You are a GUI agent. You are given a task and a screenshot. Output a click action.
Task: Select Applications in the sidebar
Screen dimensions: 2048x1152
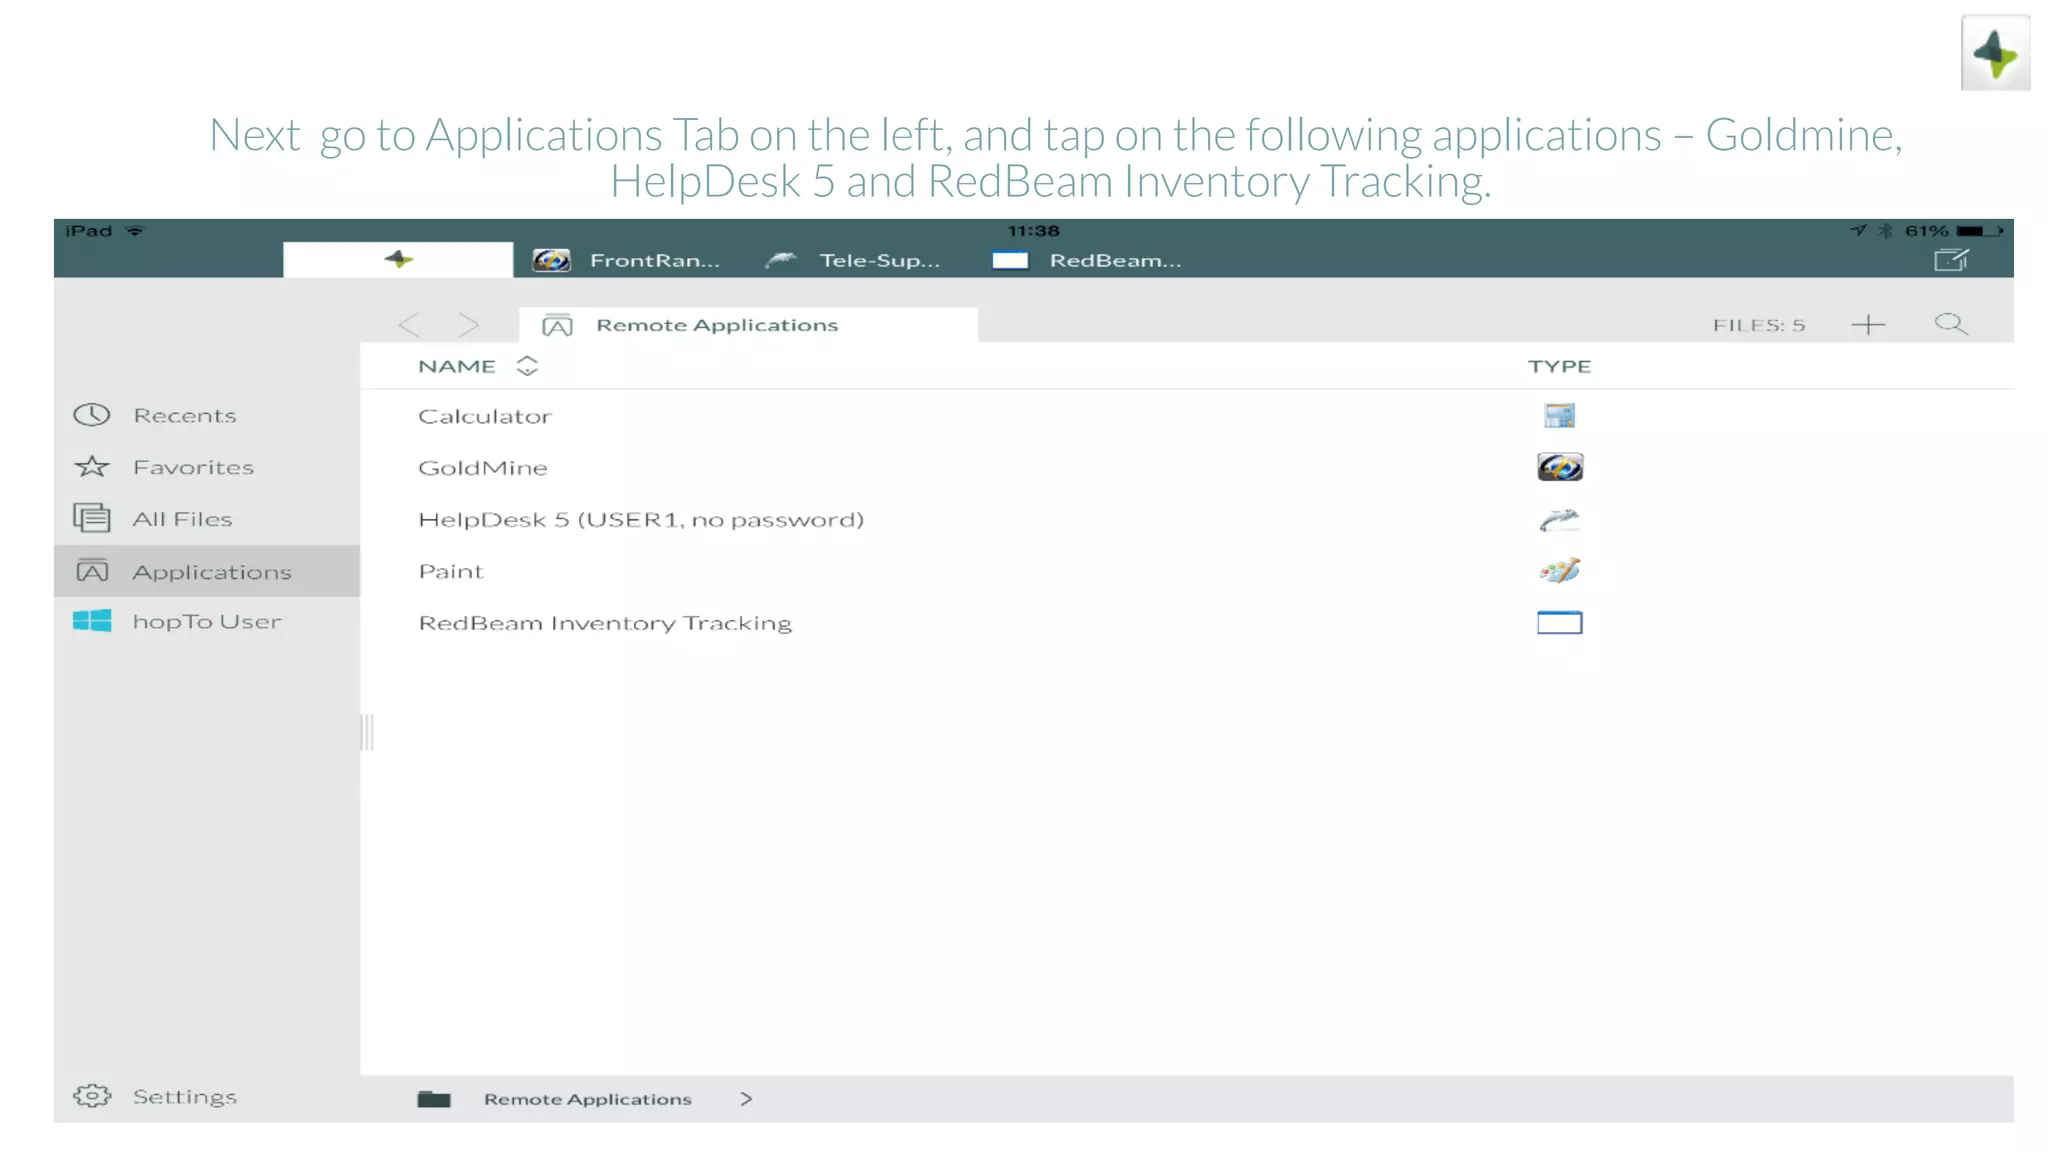click(x=207, y=571)
